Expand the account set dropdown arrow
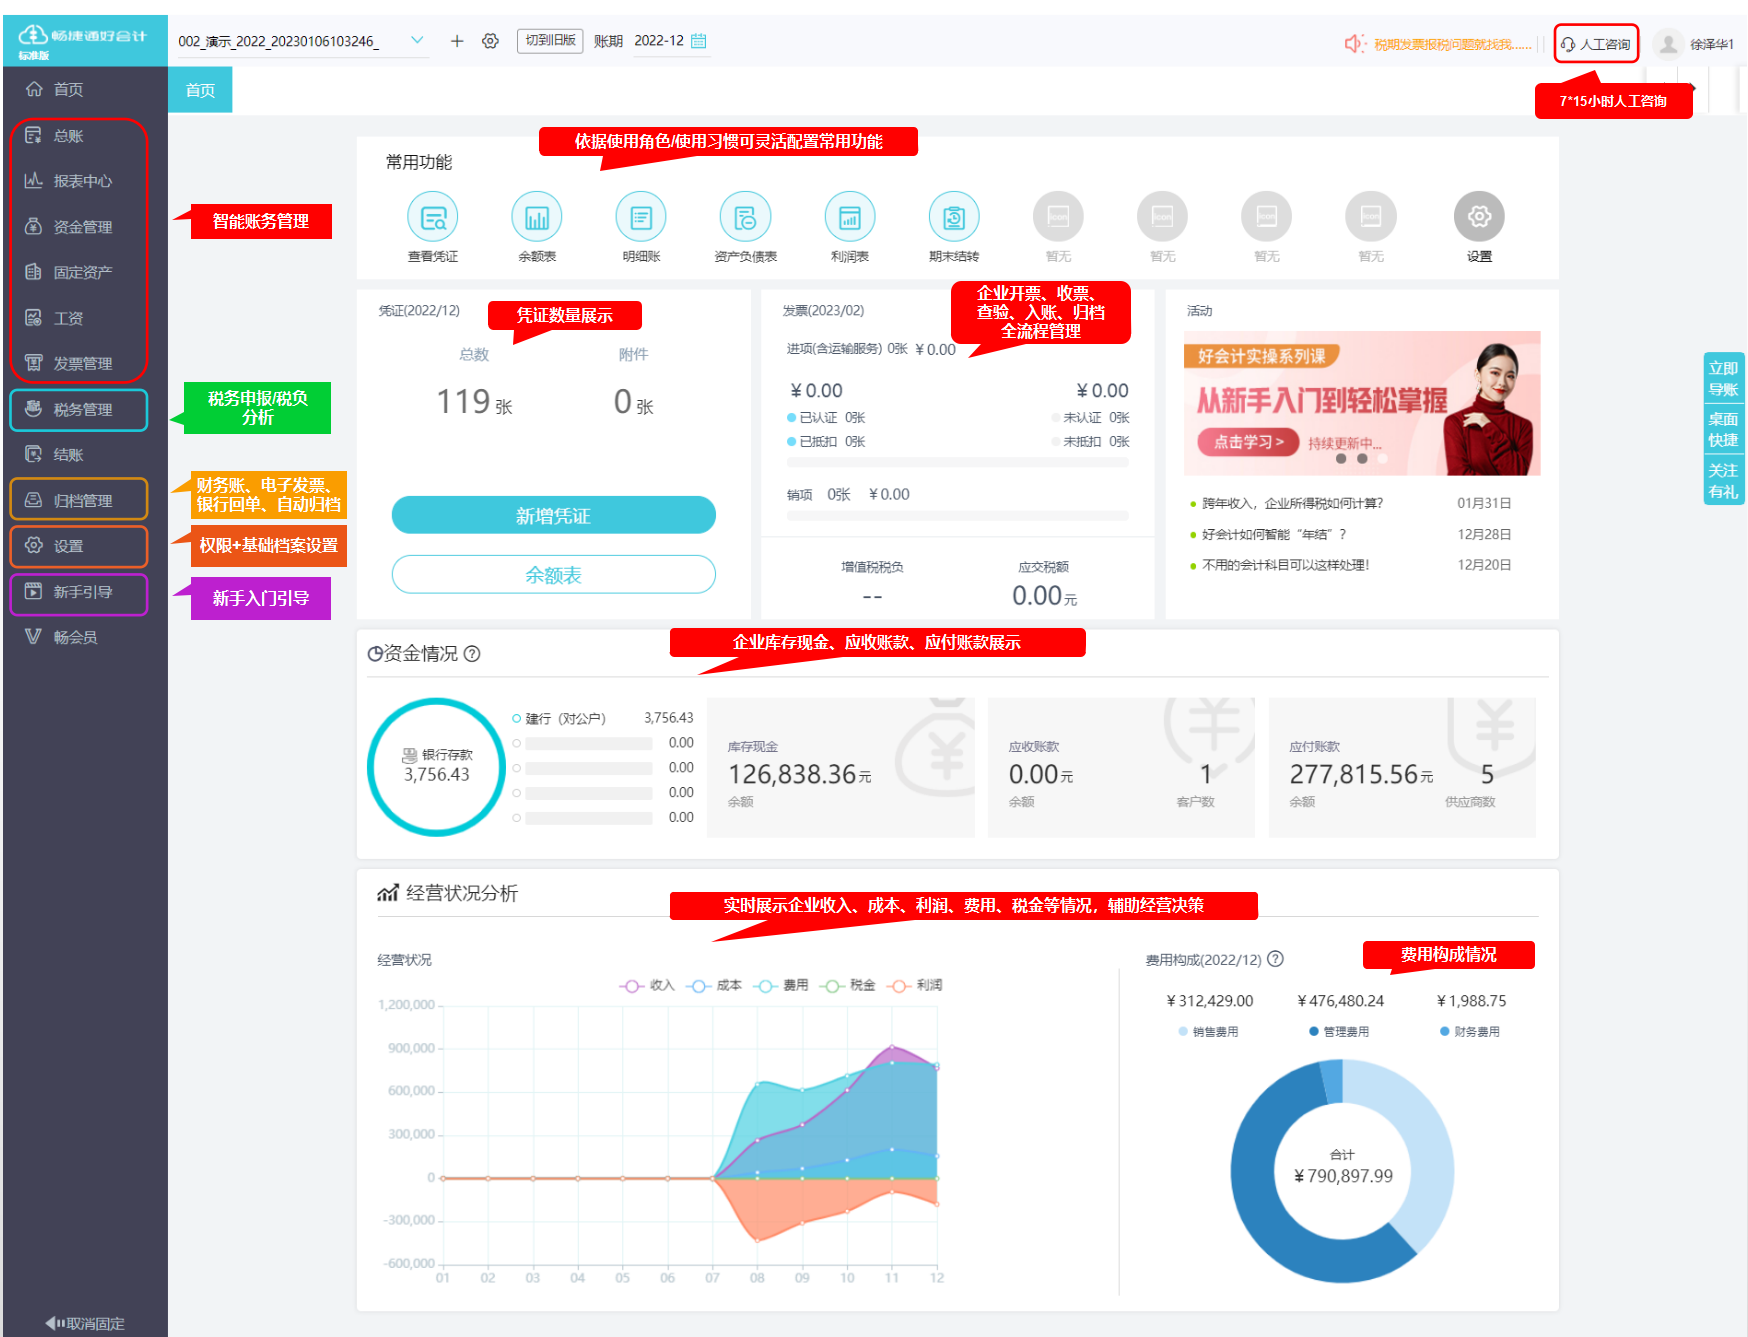 pyautogui.click(x=417, y=41)
